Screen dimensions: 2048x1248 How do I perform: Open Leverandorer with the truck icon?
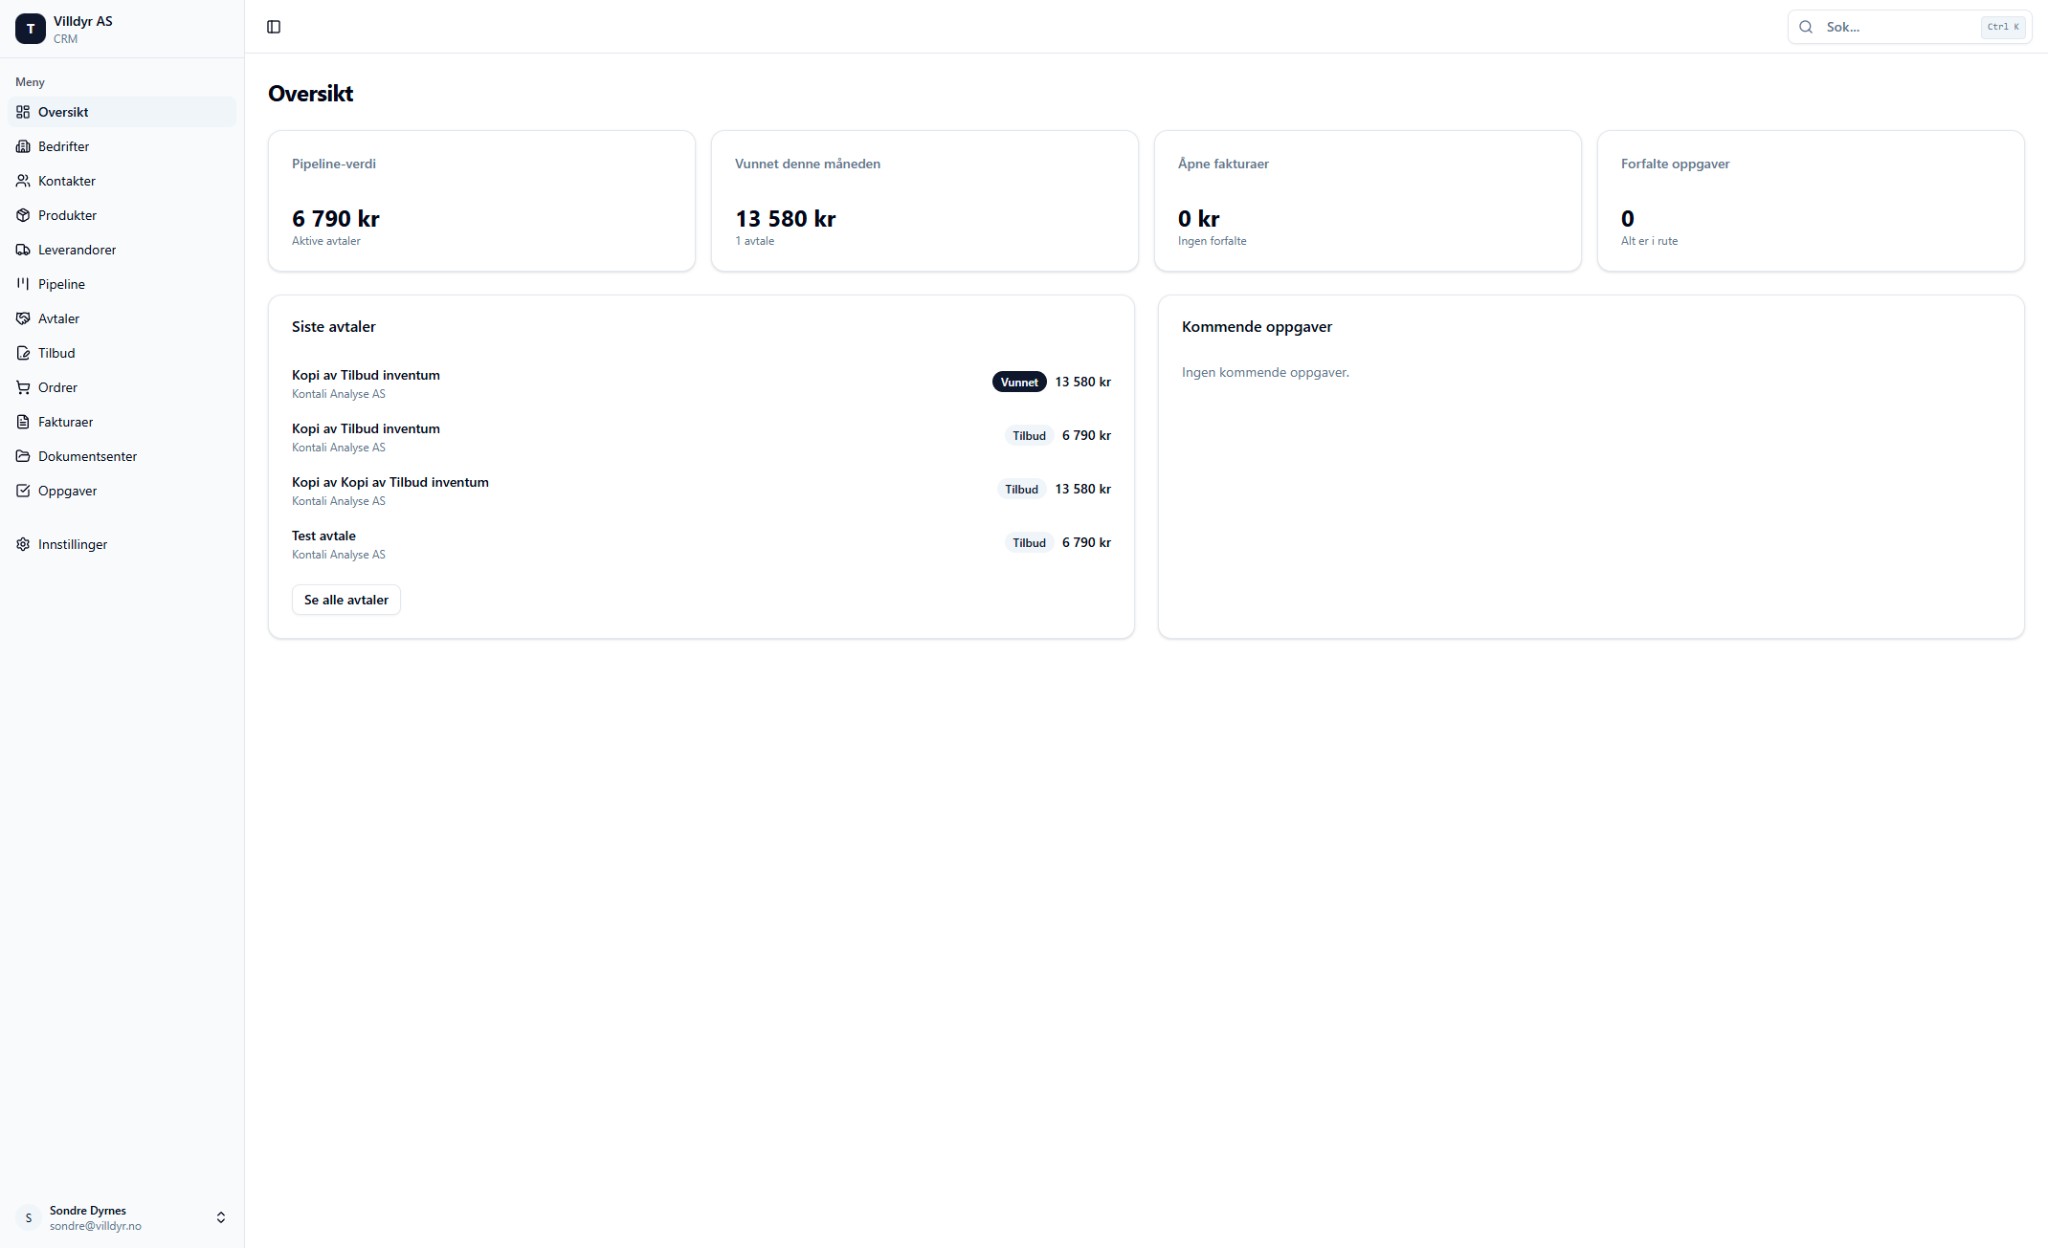click(24, 249)
